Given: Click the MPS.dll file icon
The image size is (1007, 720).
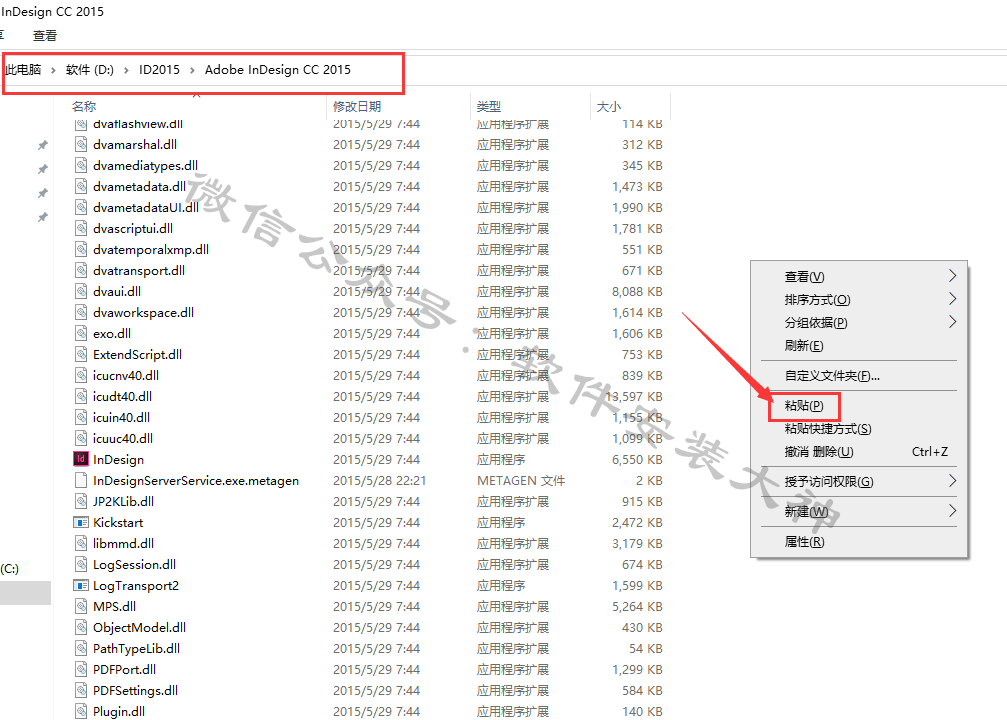Looking at the screenshot, I should [81, 606].
